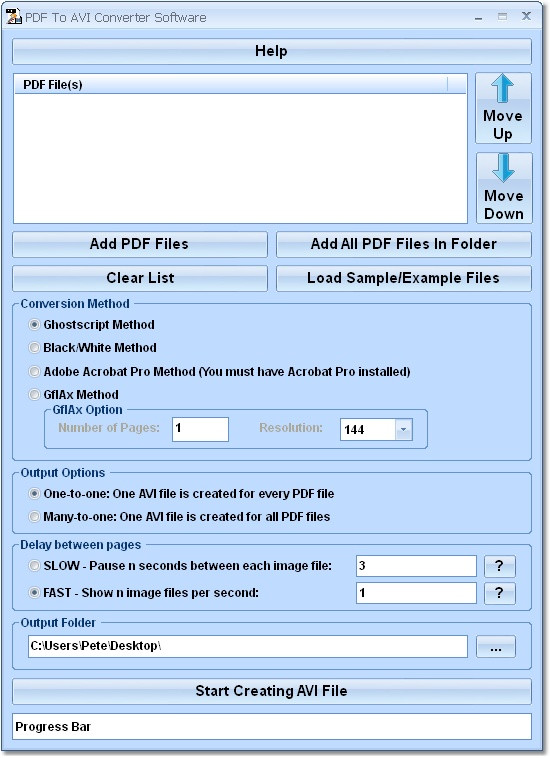Start Creating AVI File
The image size is (550, 758).
coord(272,691)
